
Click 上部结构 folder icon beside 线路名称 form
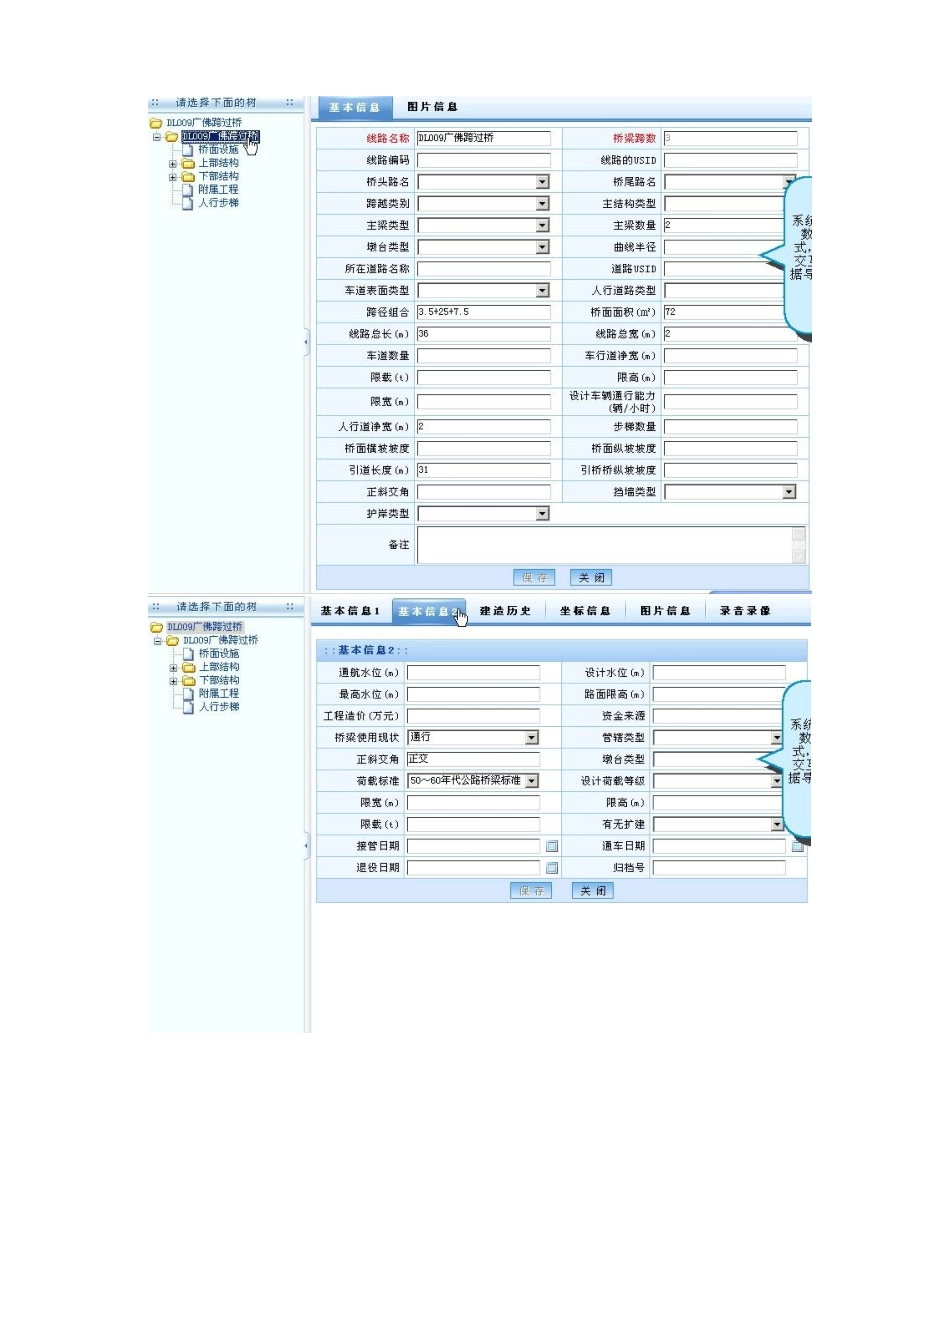188,163
